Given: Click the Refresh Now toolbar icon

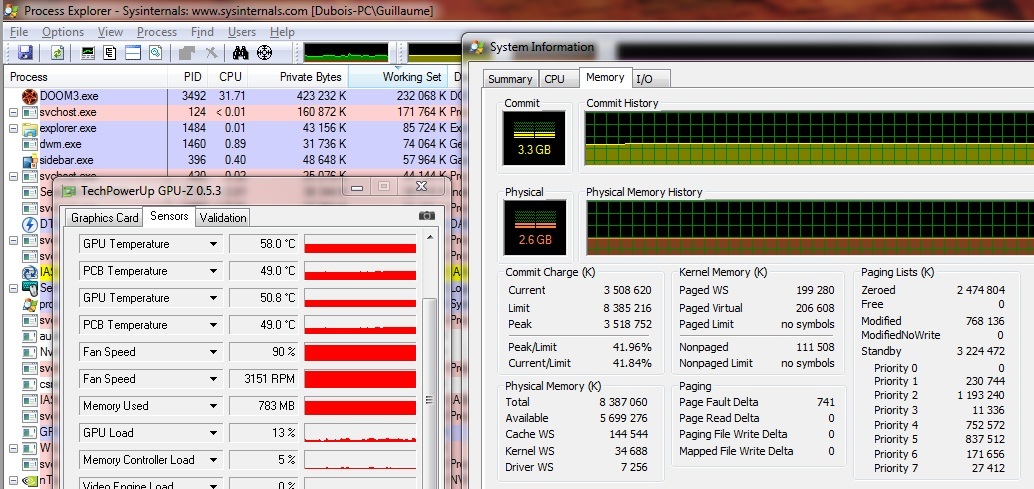Looking at the screenshot, I should [58, 53].
